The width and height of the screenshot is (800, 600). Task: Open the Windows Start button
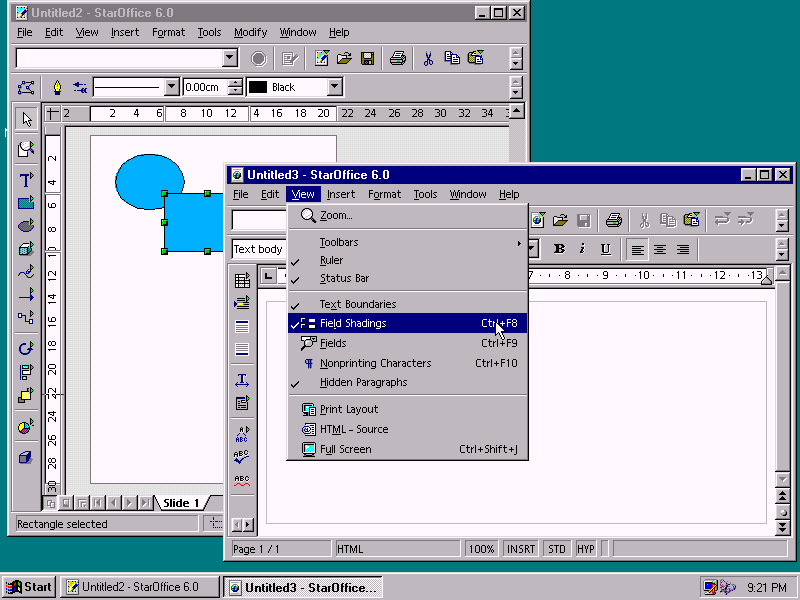[x=29, y=587]
